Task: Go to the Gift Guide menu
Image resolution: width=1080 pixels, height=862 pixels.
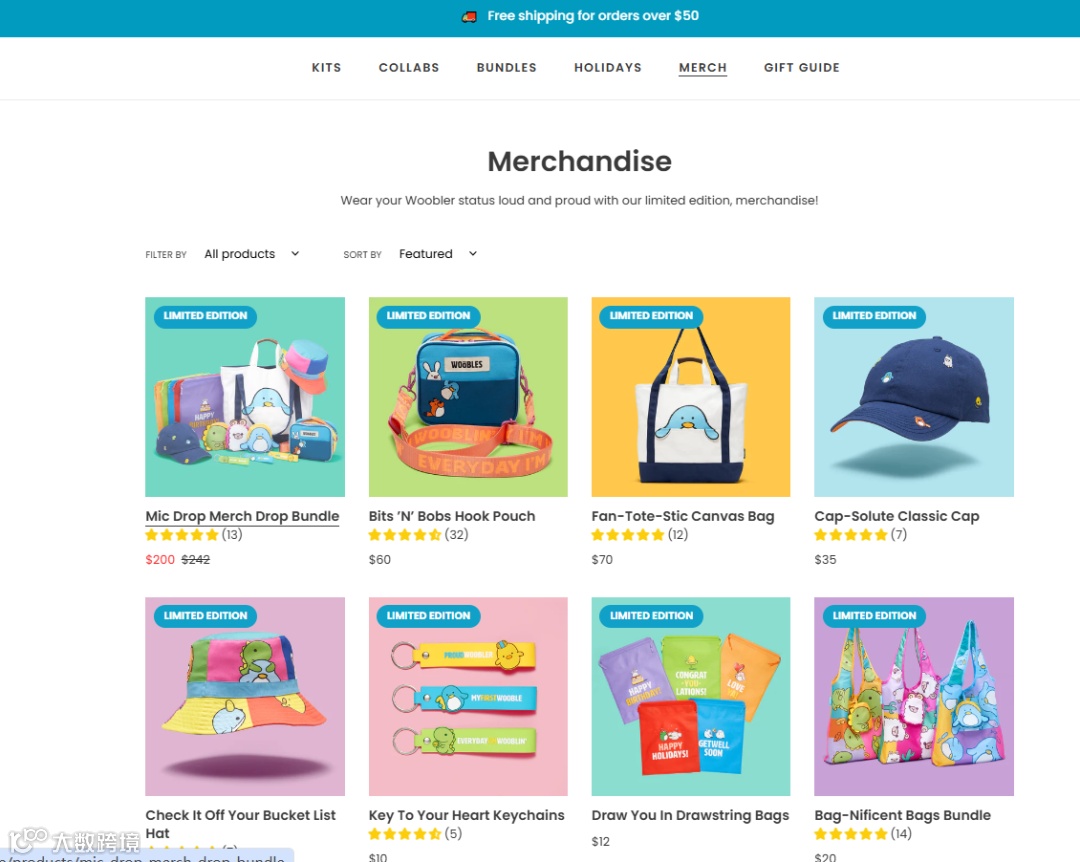Action: pos(802,68)
